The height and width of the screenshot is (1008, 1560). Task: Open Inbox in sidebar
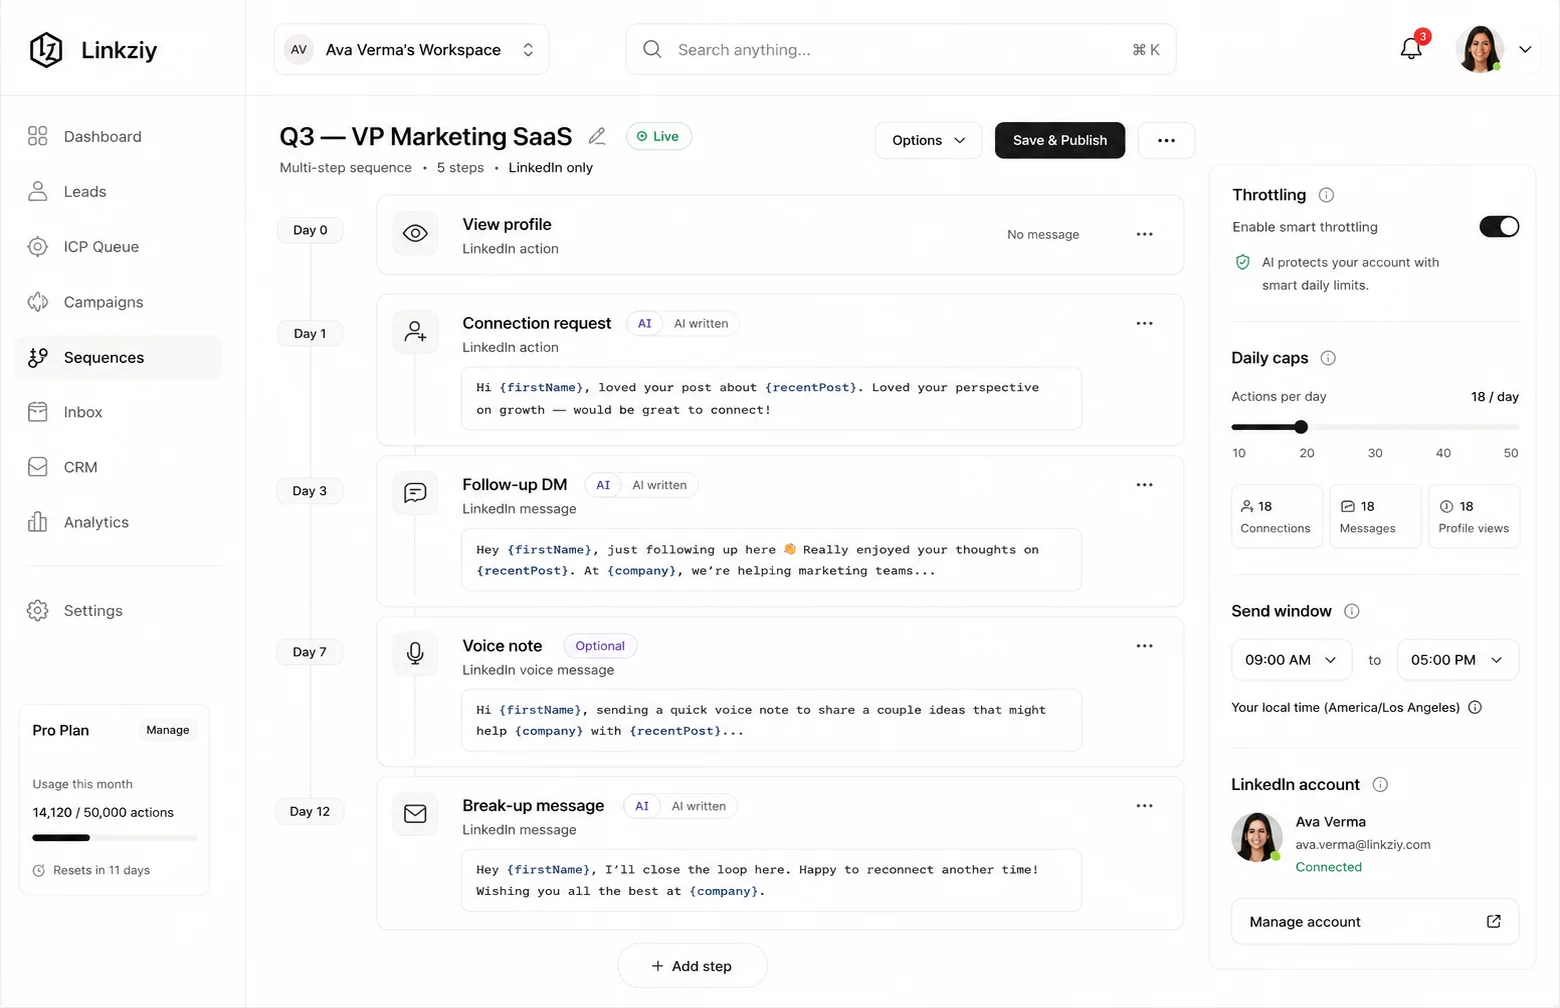pyautogui.click(x=118, y=412)
